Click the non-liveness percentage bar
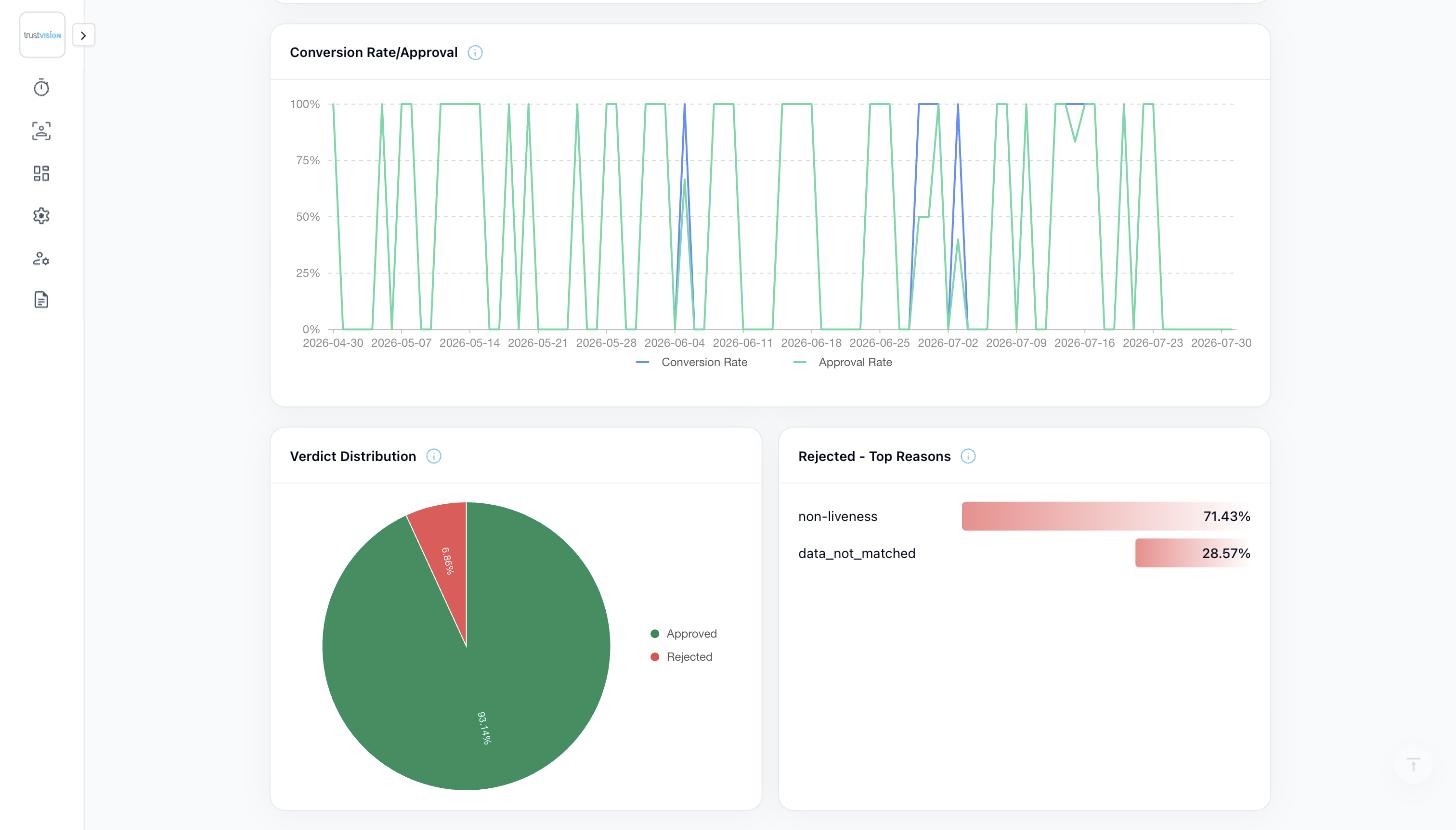The width and height of the screenshot is (1456, 830). click(1106, 516)
